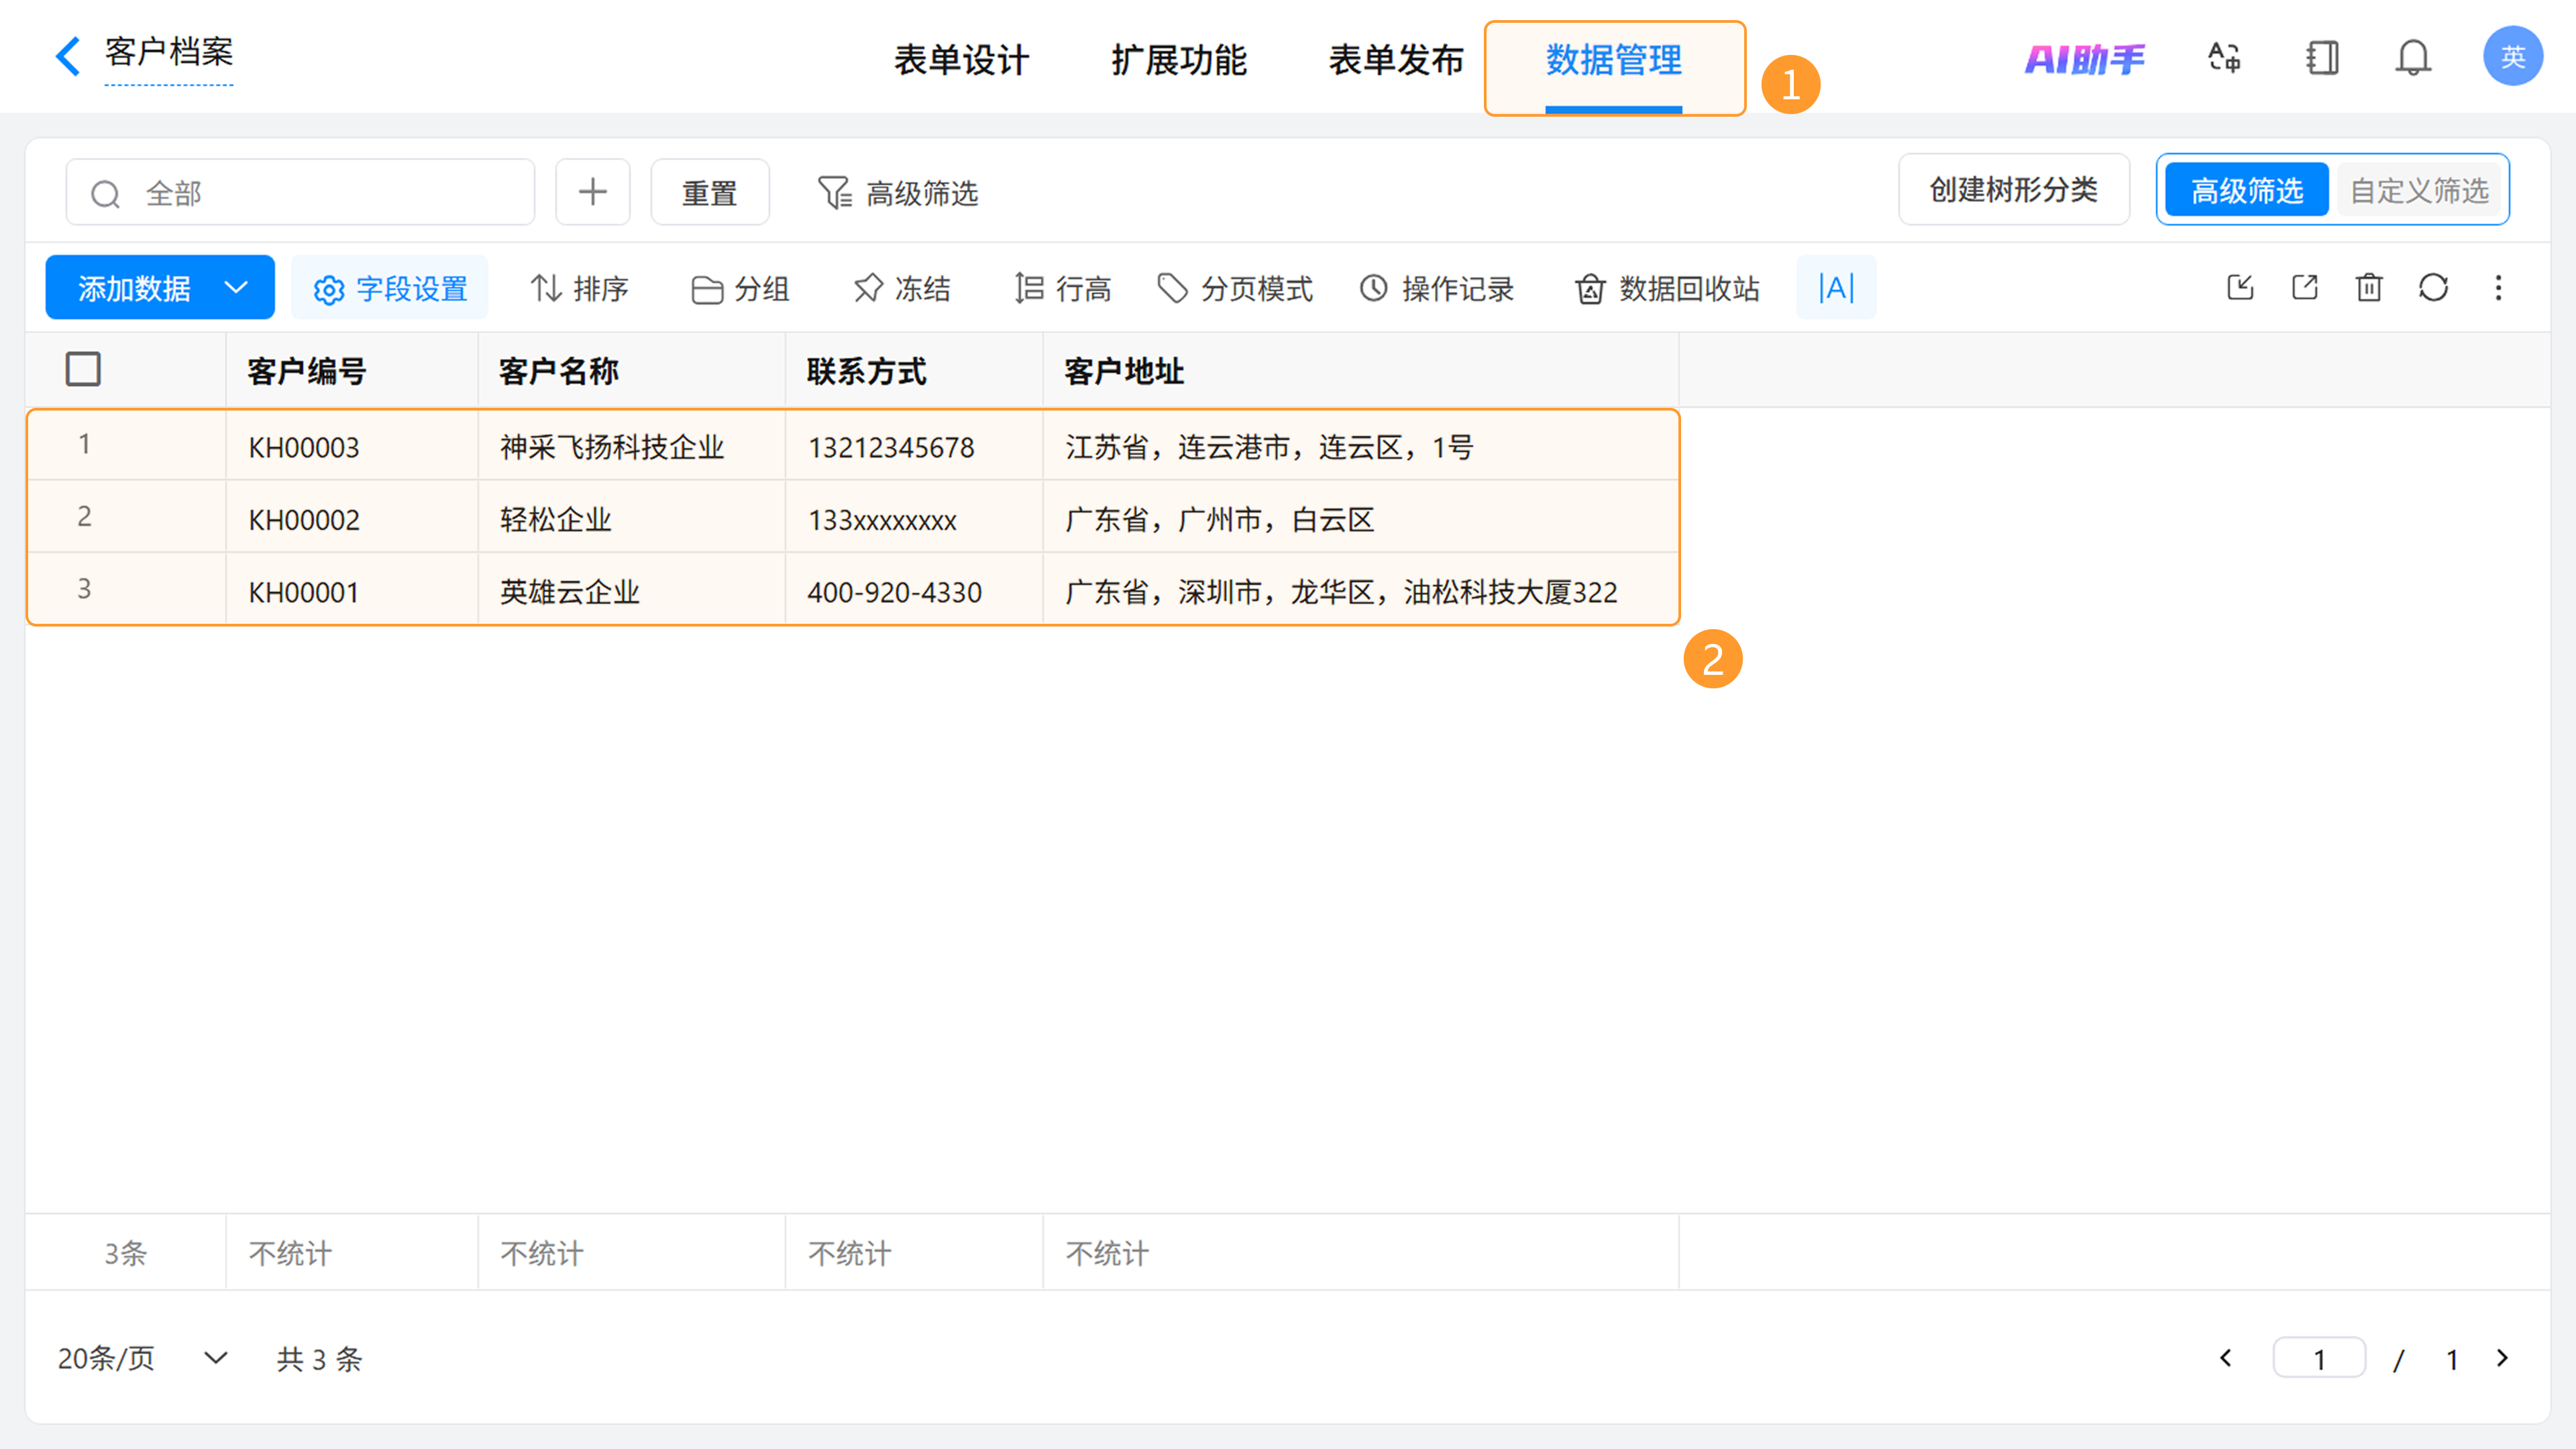Click the trash delete icon
2576x1449 pixels.
click(2368, 288)
